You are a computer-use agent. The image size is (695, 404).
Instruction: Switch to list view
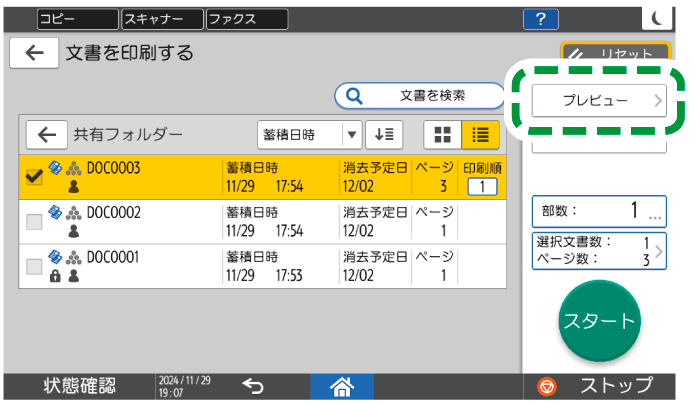(x=480, y=134)
